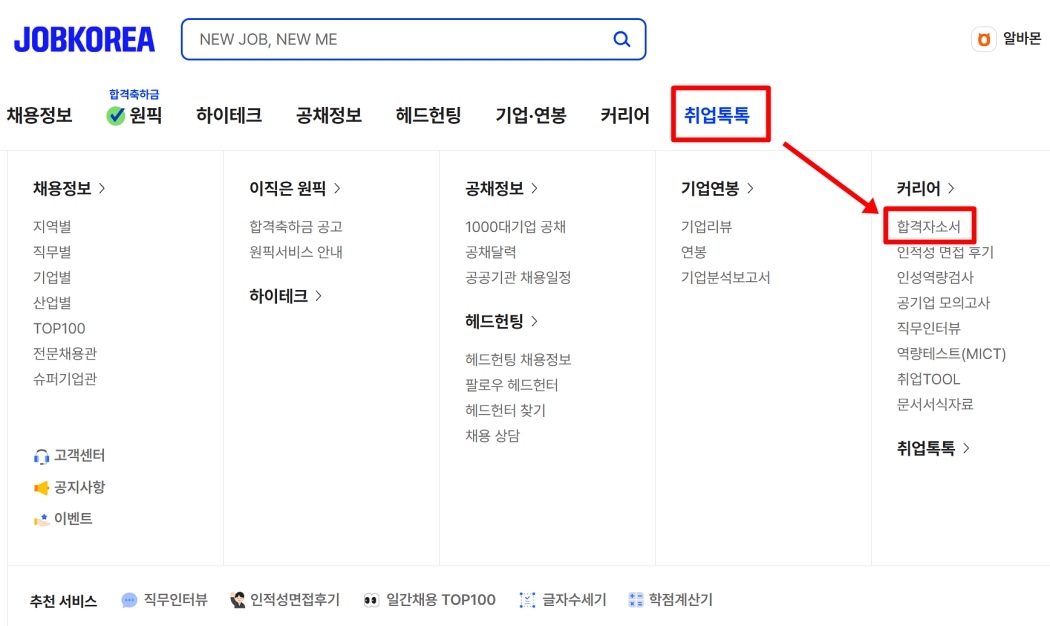1050x626 pixels.
Task: Click 직무인터뷰 speech bubble icon
Action: point(129,600)
